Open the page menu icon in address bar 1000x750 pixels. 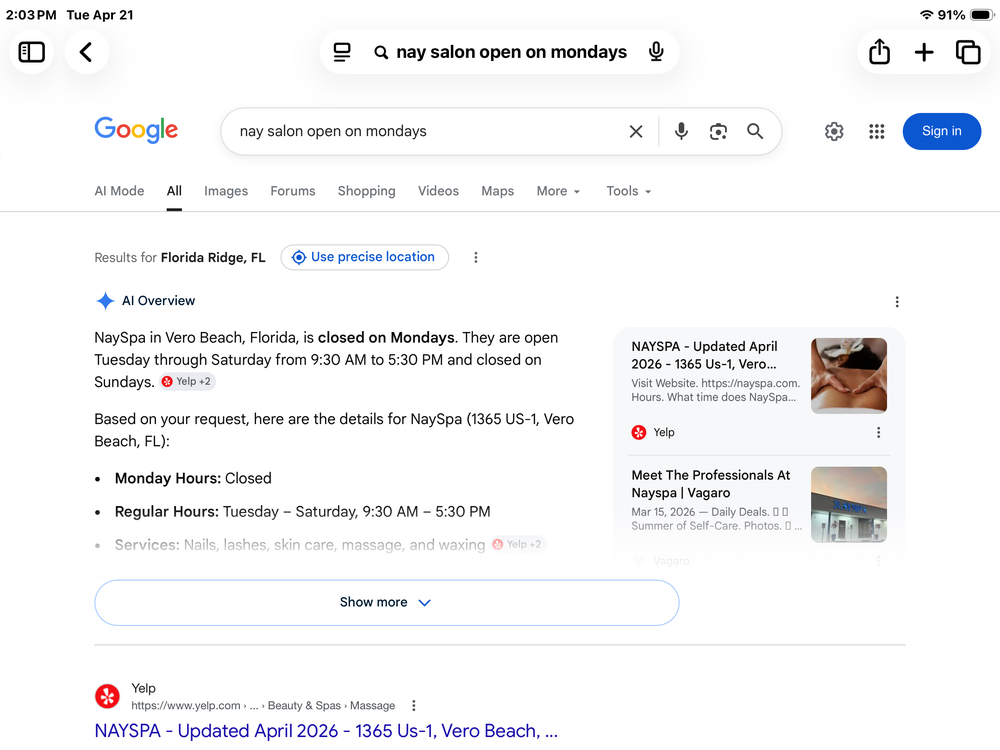click(x=342, y=52)
